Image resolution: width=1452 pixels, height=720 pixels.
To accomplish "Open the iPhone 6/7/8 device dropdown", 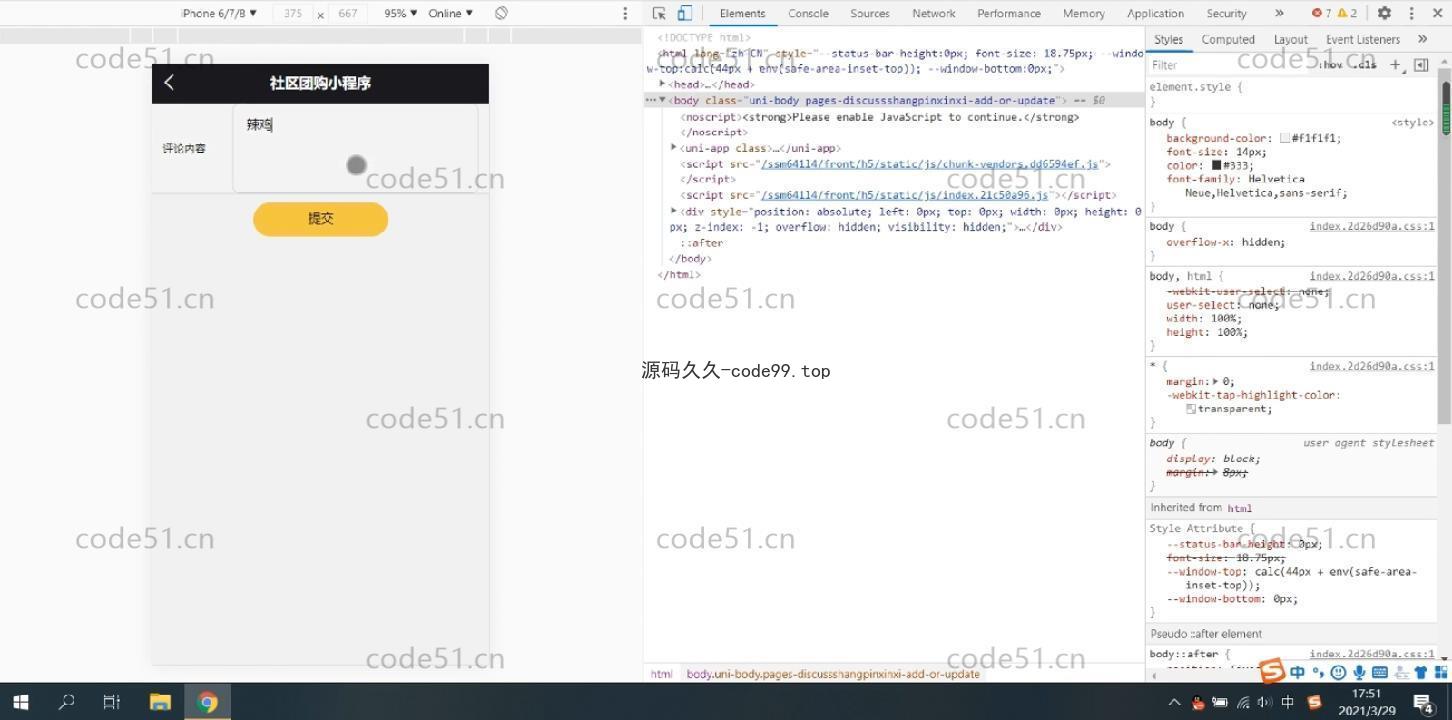I will coord(219,13).
